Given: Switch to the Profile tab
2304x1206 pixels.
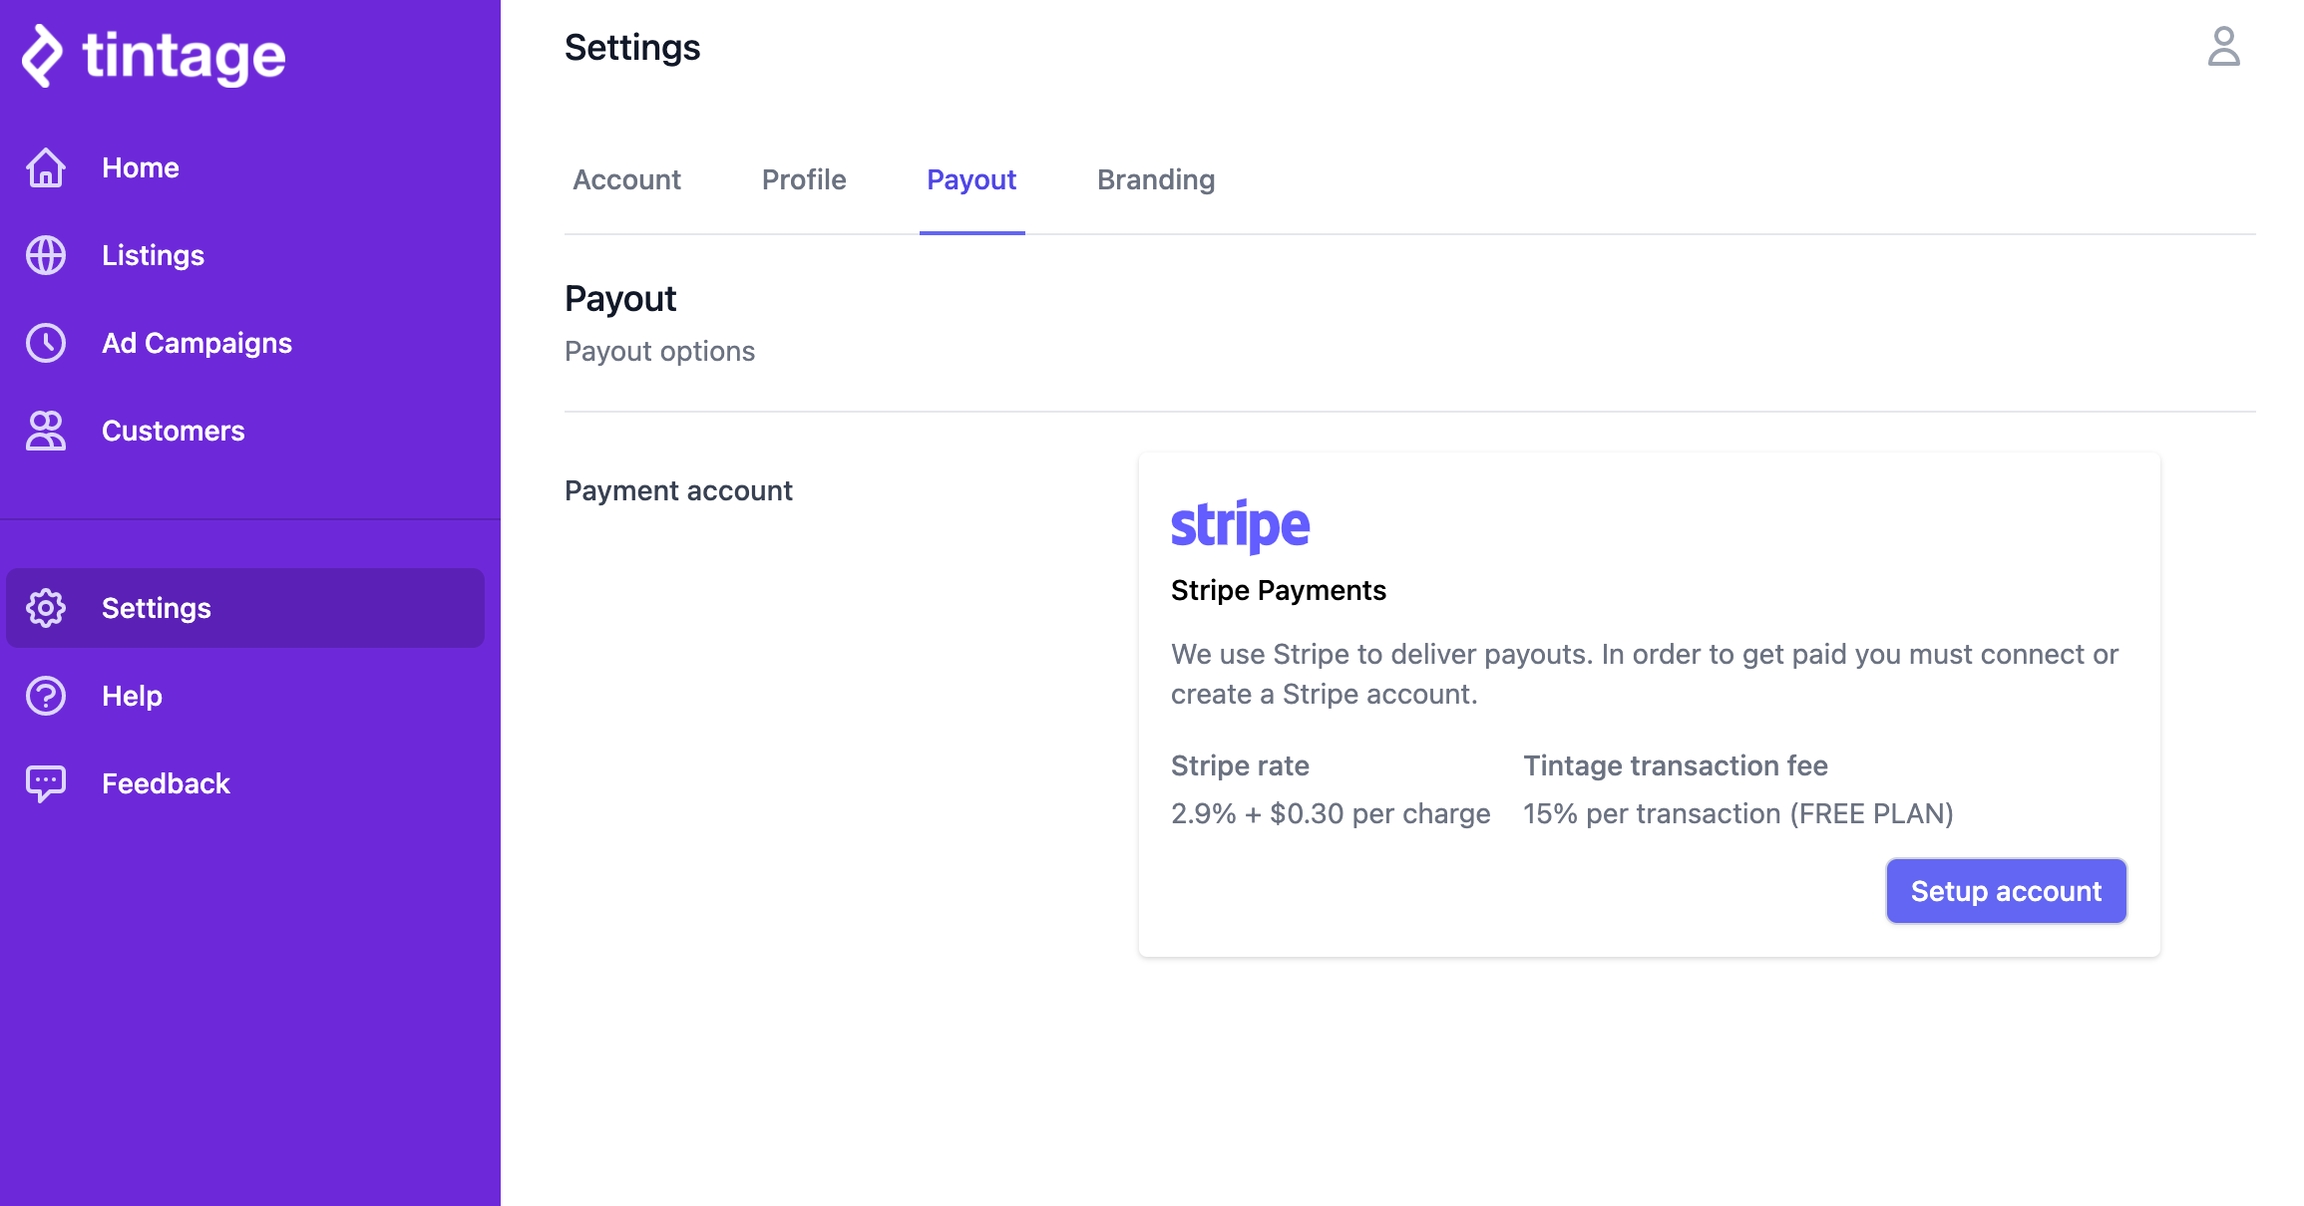Looking at the screenshot, I should pyautogui.click(x=803, y=180).
